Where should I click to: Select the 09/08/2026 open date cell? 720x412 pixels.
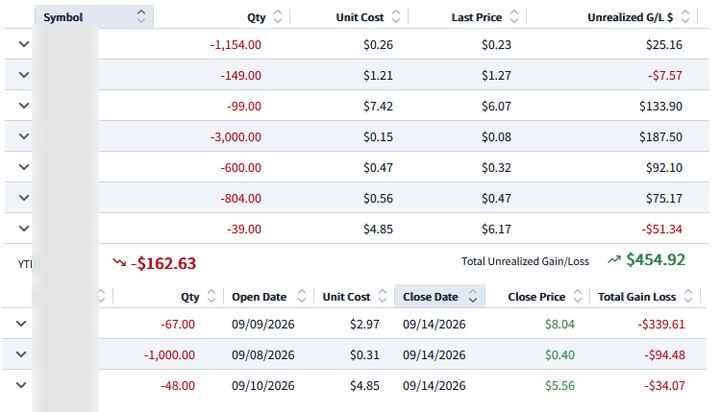263,355
